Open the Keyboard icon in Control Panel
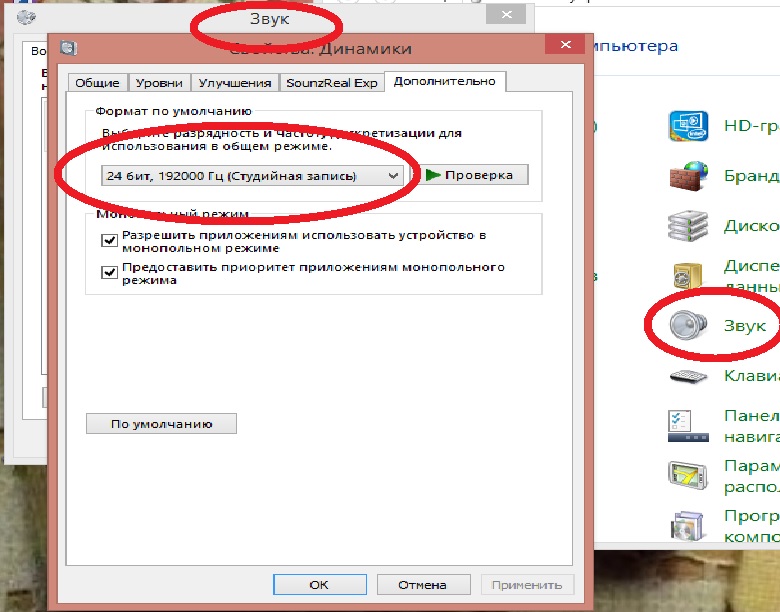 coord(688,376)
